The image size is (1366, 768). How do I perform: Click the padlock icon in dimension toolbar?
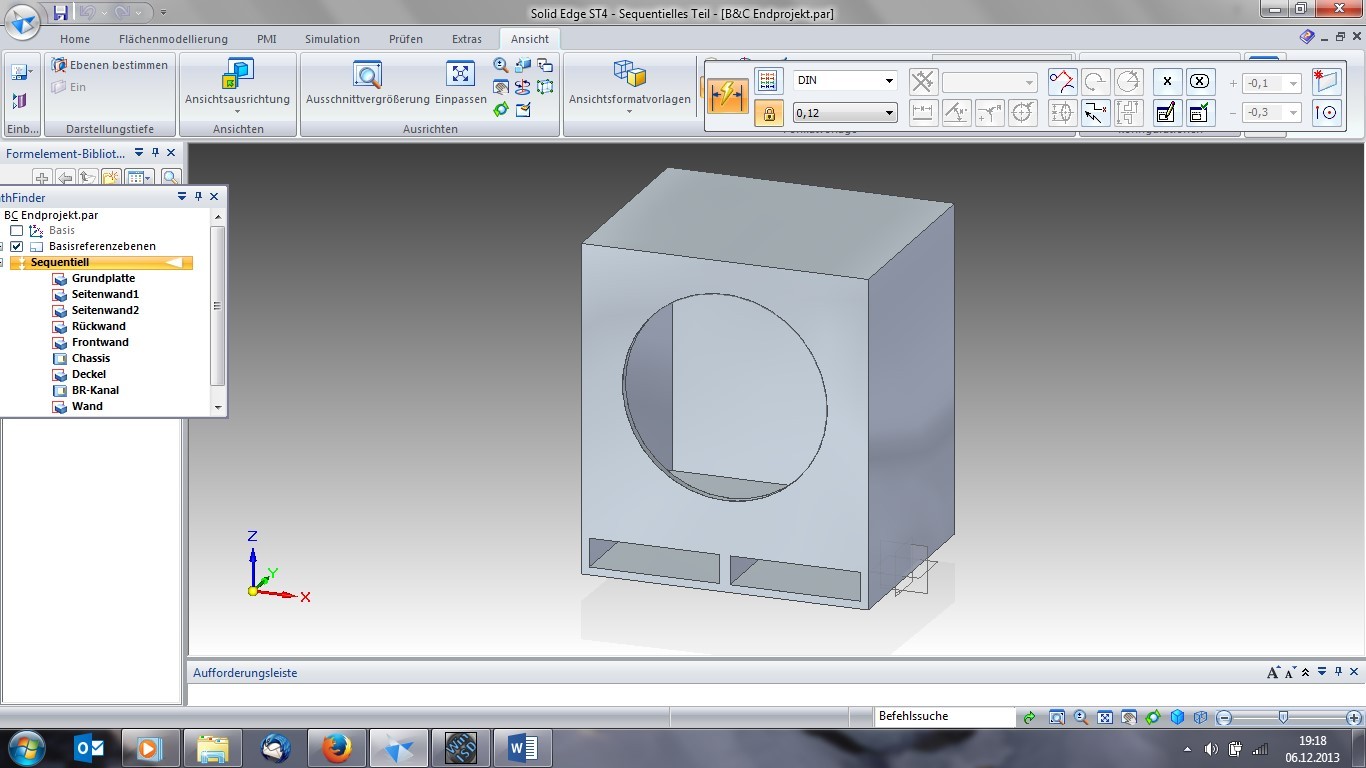(x=768, y=113)
